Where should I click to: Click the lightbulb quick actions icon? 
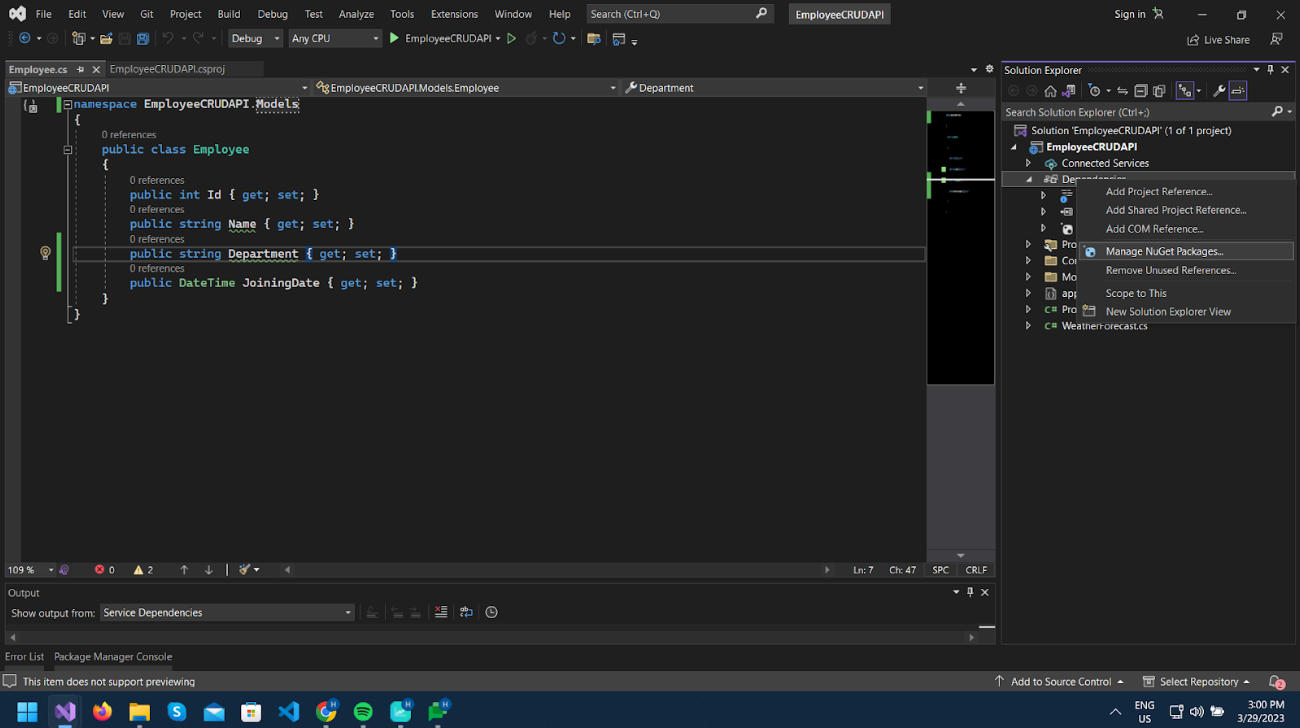[x=45, y=253]
